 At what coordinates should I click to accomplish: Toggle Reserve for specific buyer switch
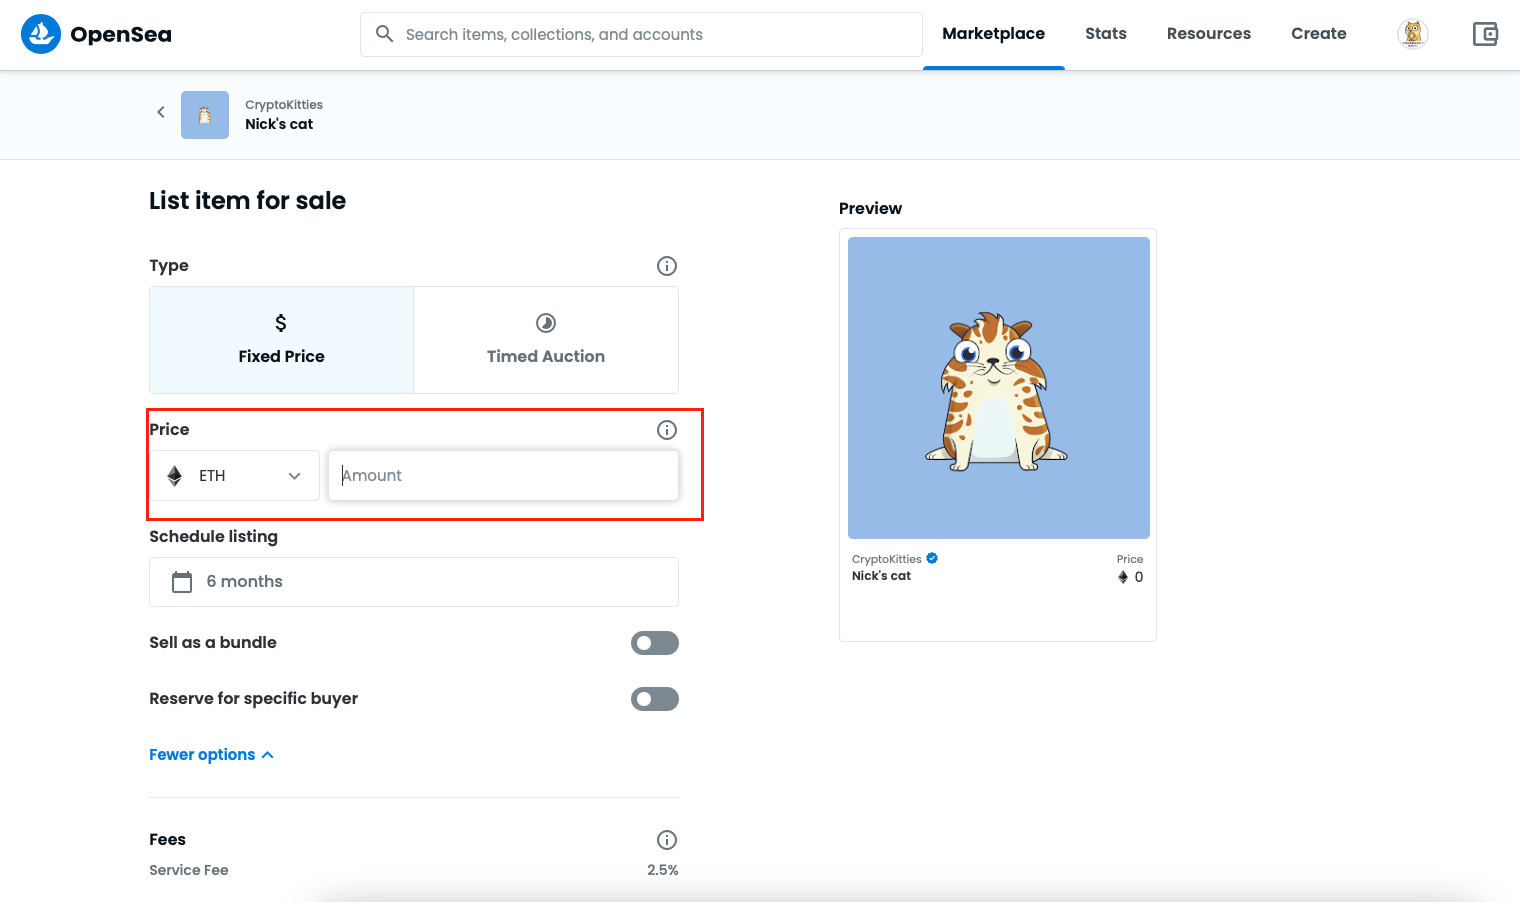tap(655, 699)
